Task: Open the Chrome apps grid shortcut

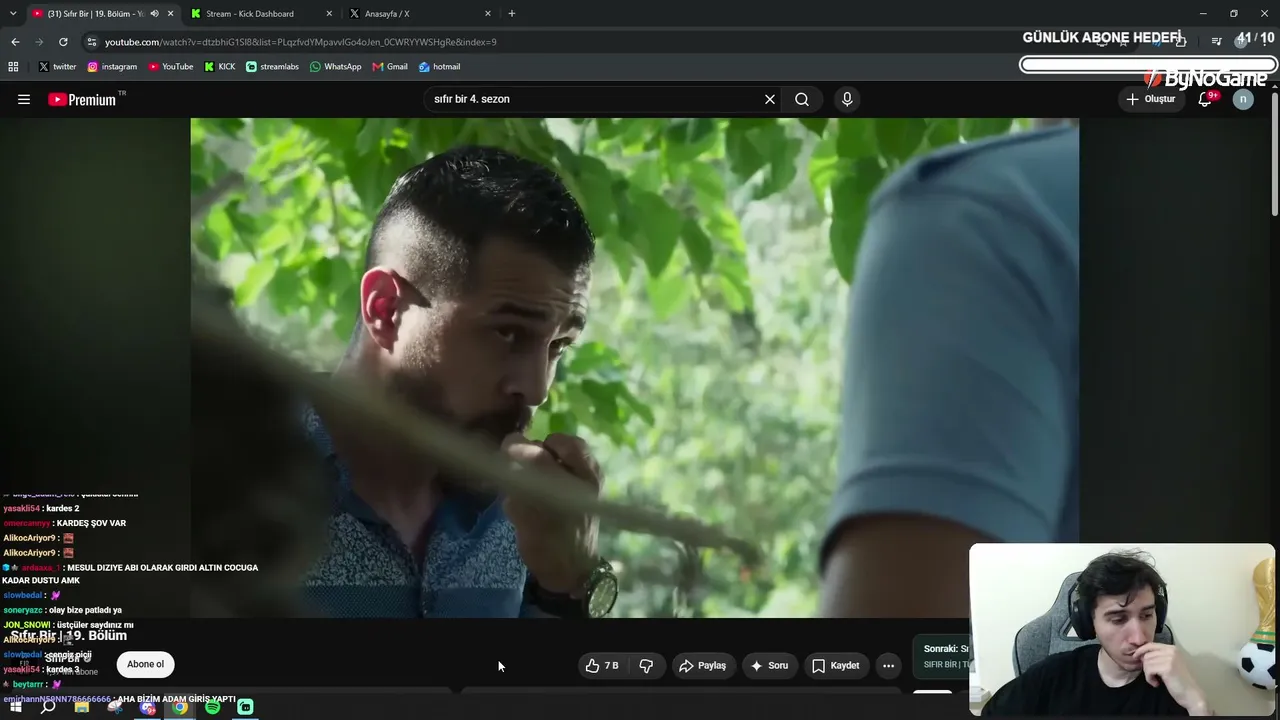Action: (13, 66)
